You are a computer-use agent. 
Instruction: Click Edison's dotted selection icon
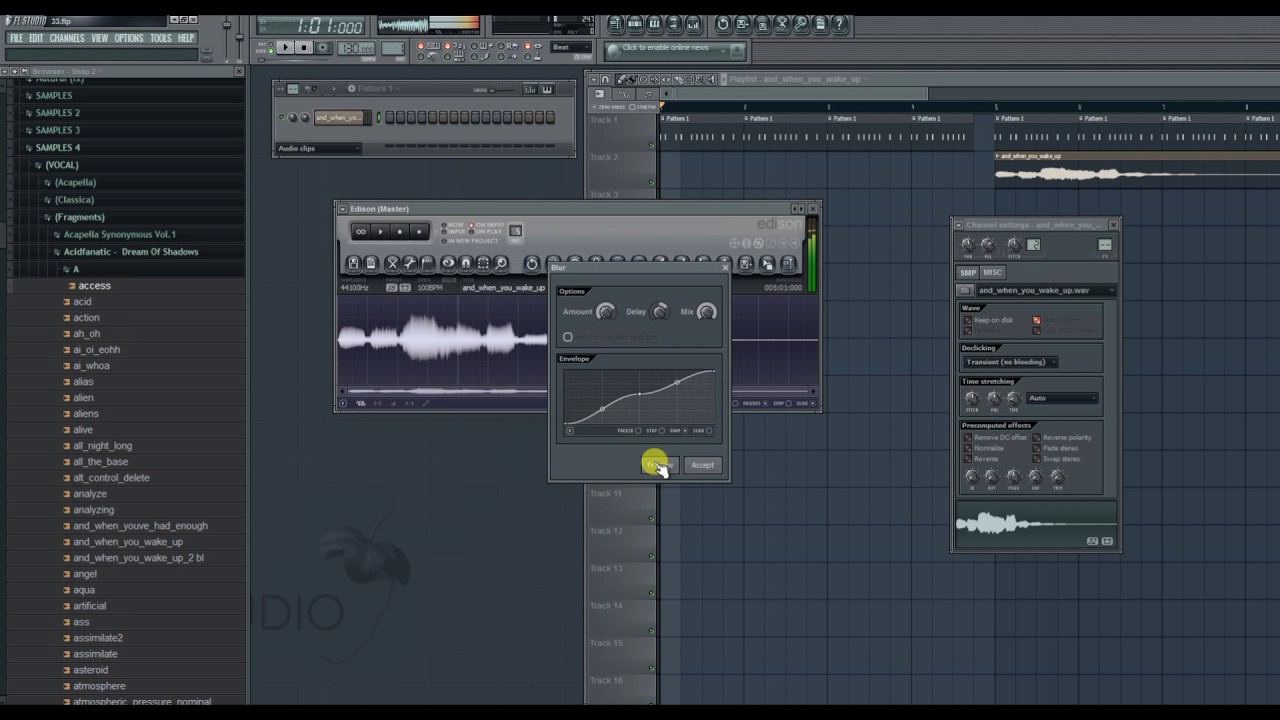click(483, 263)
